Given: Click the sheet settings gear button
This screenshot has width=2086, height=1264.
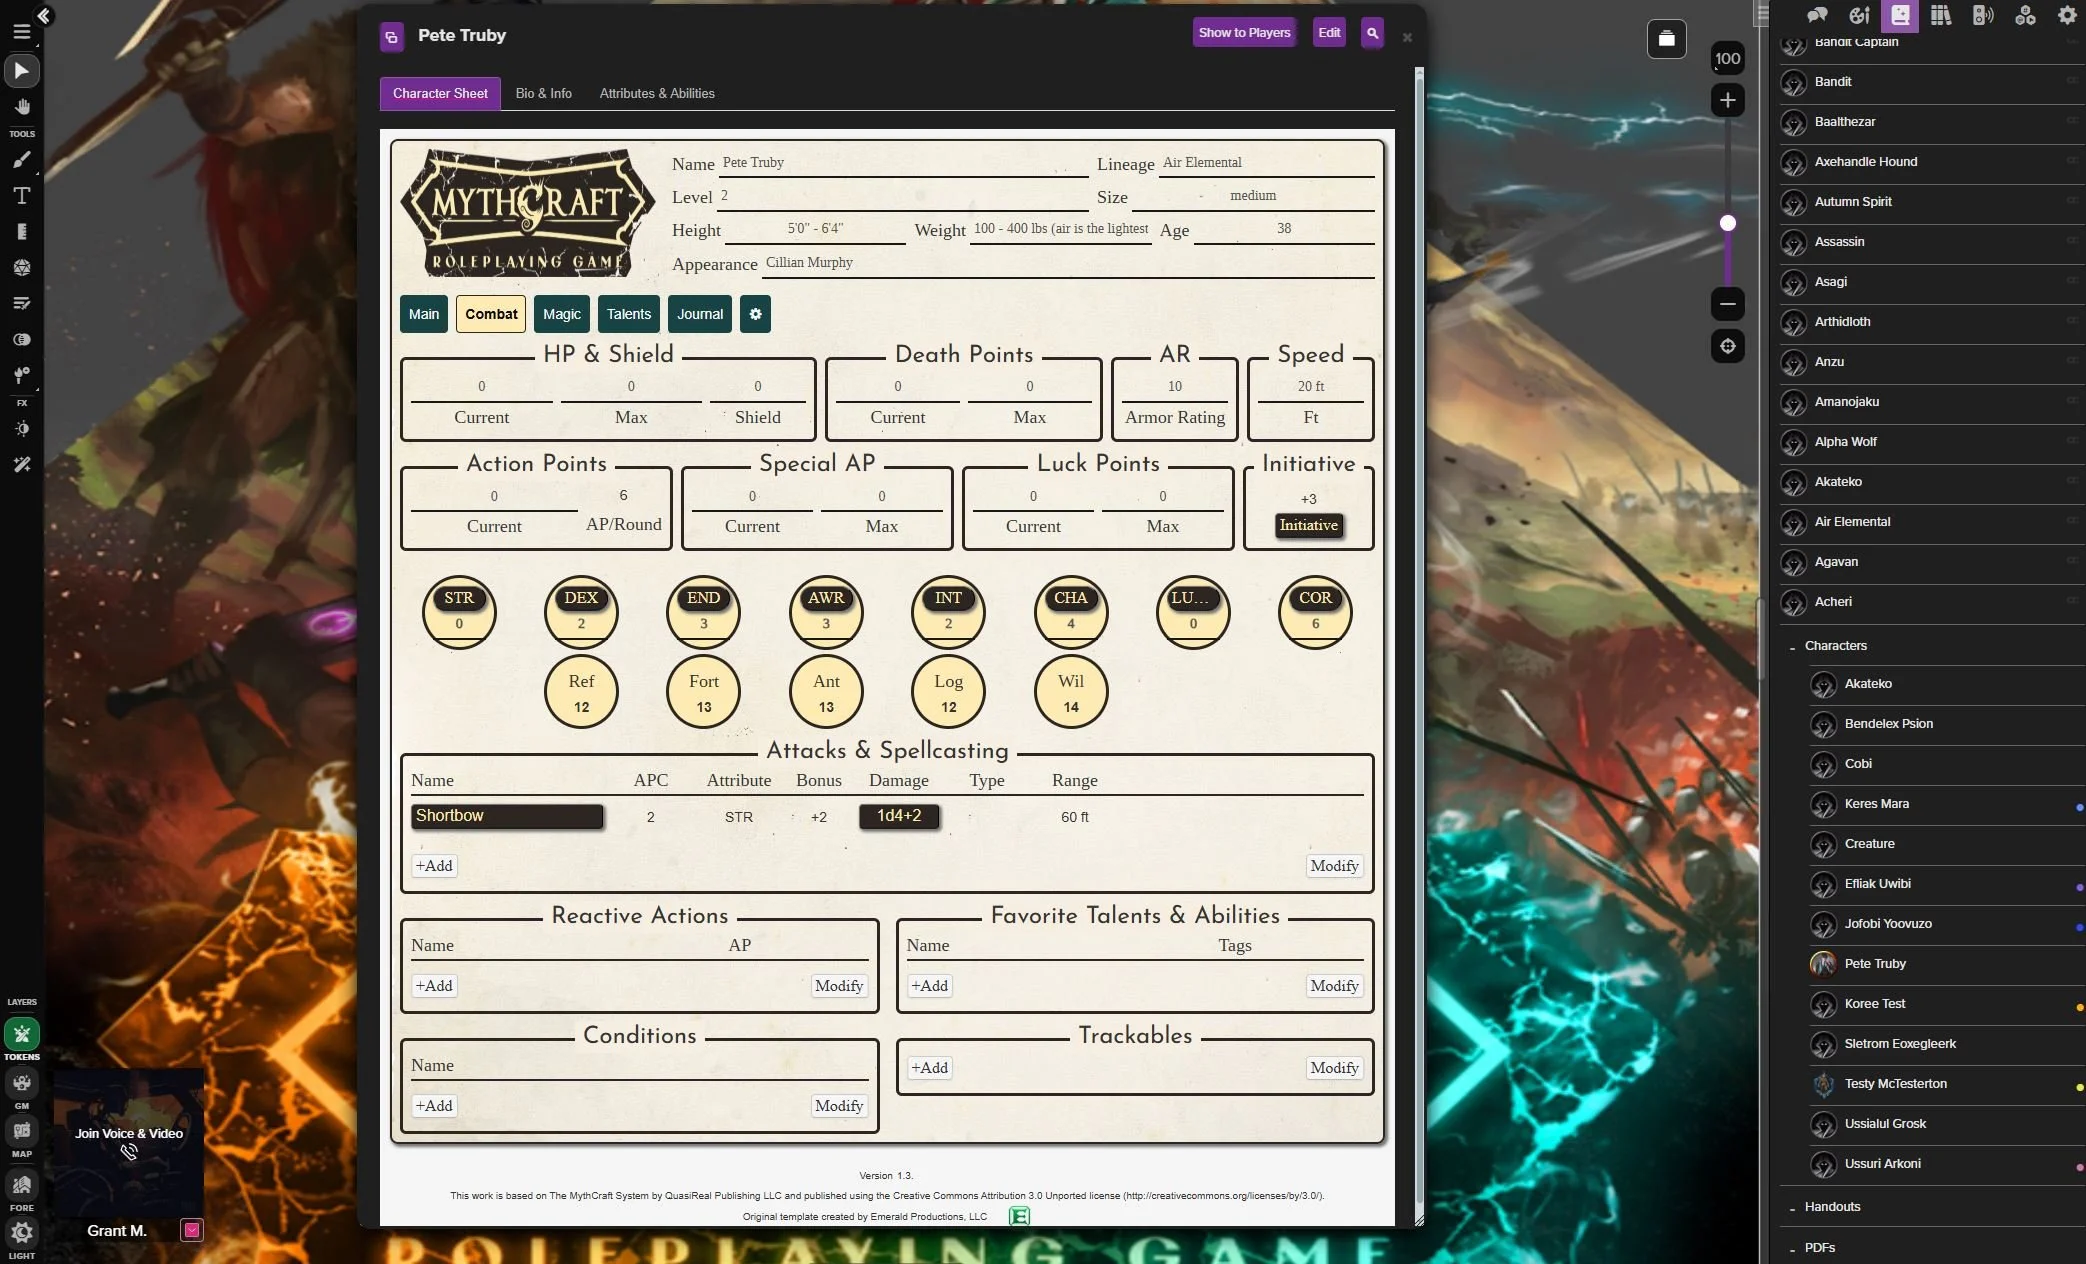Looking at the screenshot, I should (755, 314).
